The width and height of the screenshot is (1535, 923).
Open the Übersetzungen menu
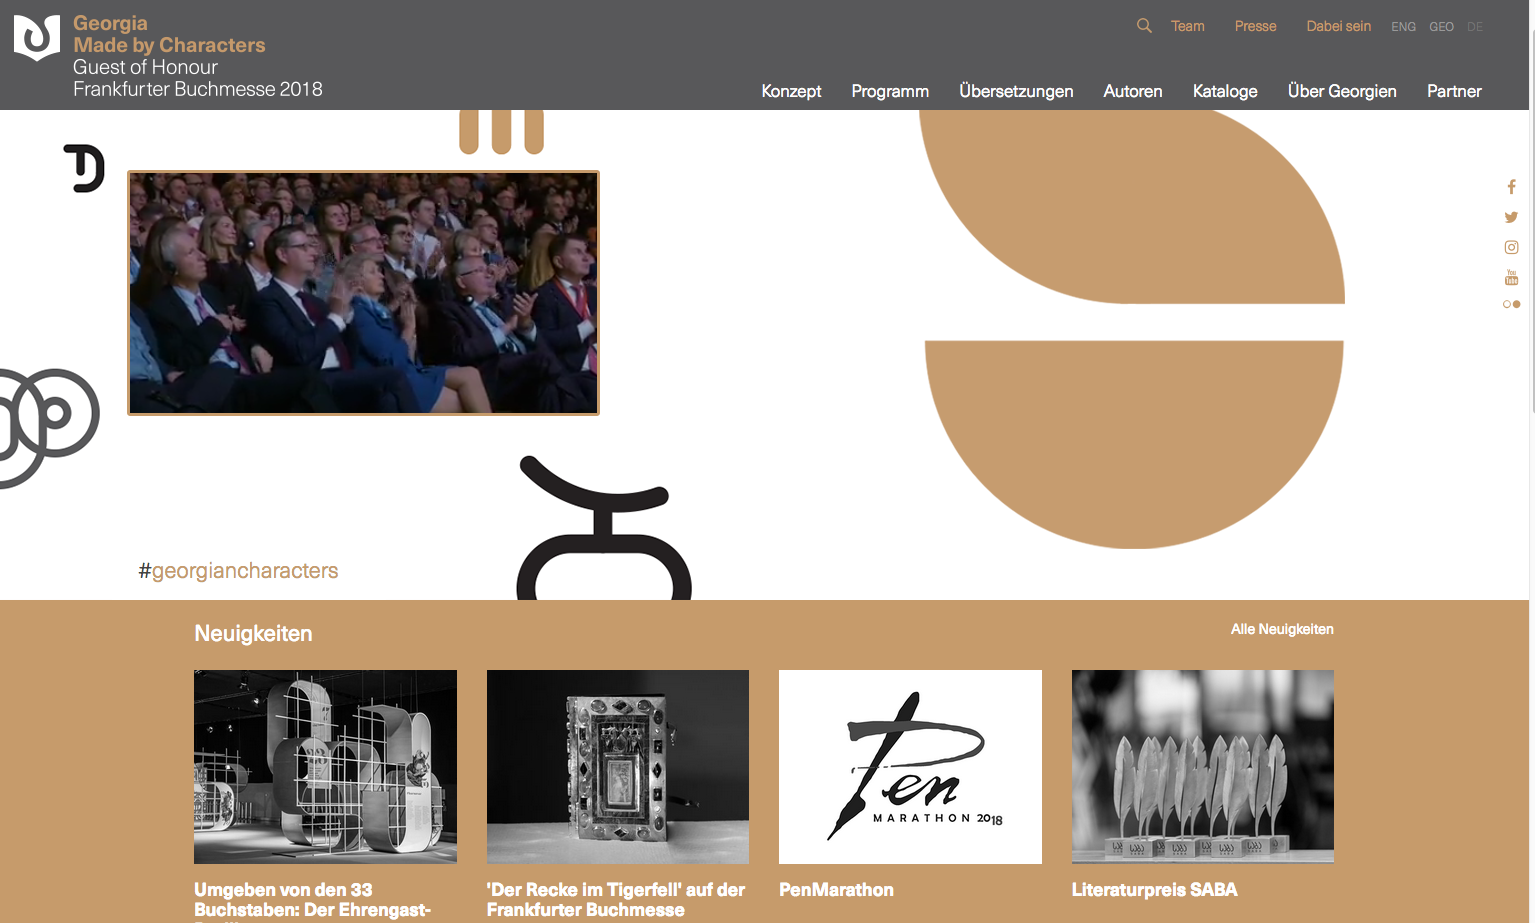coord(1016,91)
